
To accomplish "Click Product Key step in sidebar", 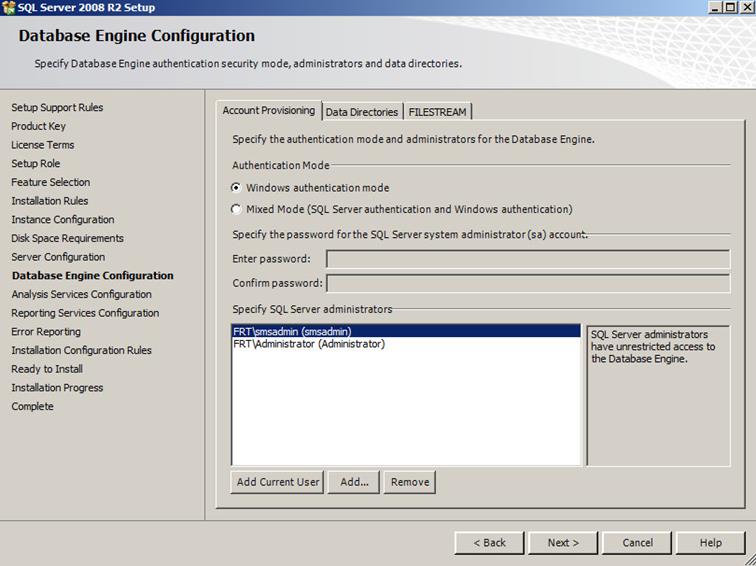I will click(38, 126).
